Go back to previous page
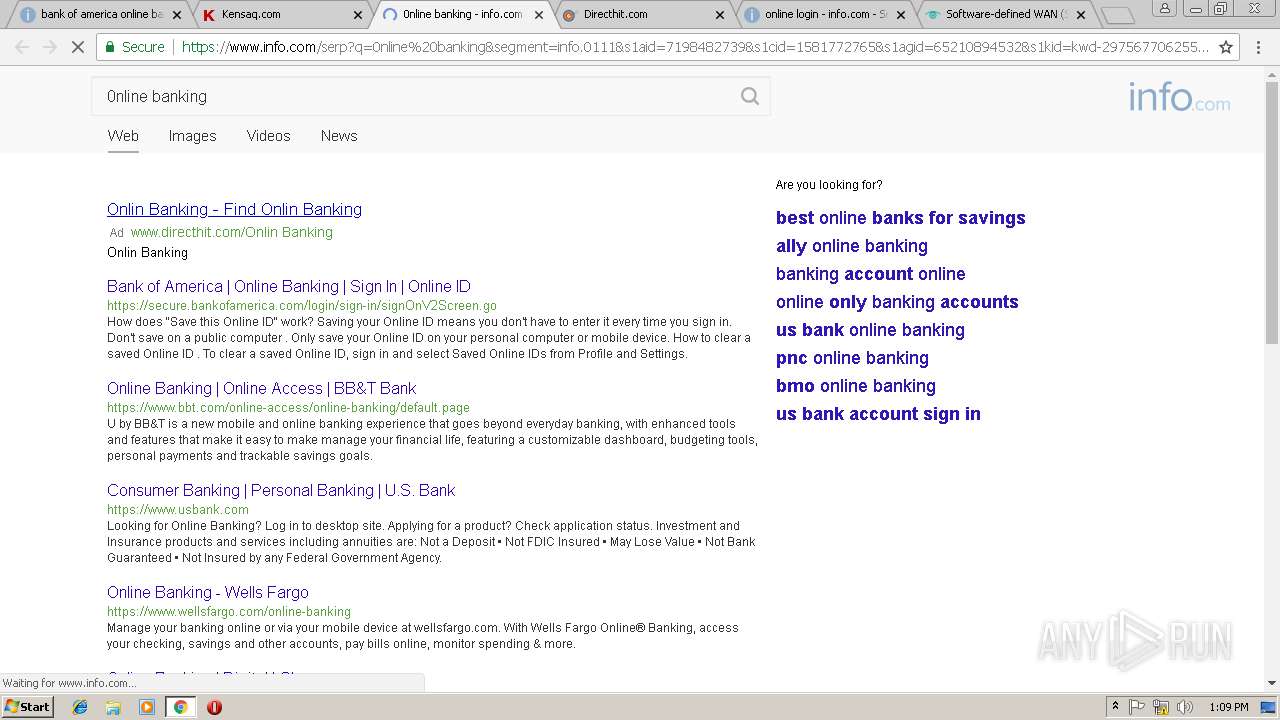1280x720 pixels. tap(22, 47)
